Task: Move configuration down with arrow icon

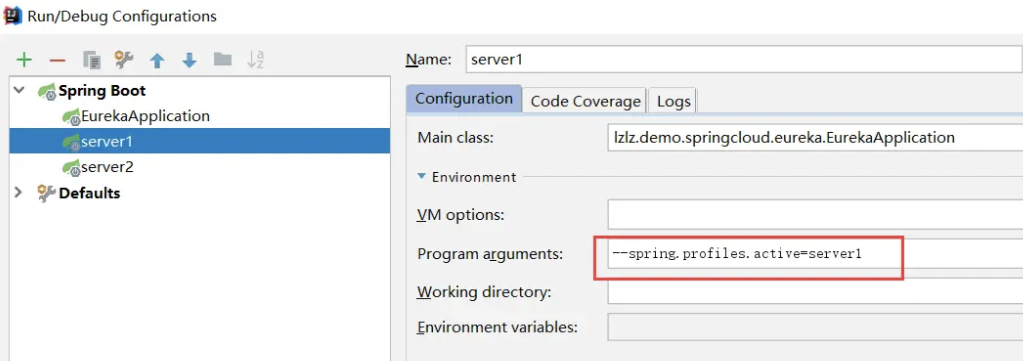Action: coord(189,61)
